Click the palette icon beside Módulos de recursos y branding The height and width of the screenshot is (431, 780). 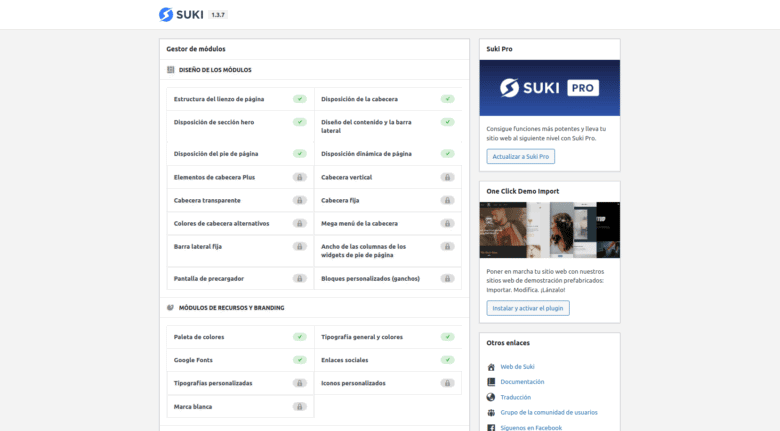171,308
